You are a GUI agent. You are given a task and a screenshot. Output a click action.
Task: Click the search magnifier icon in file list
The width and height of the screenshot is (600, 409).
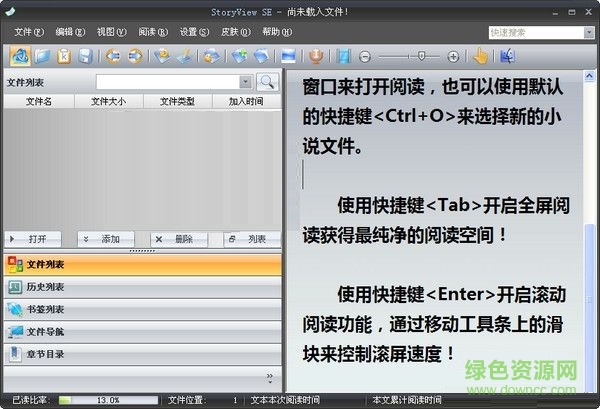267,82
